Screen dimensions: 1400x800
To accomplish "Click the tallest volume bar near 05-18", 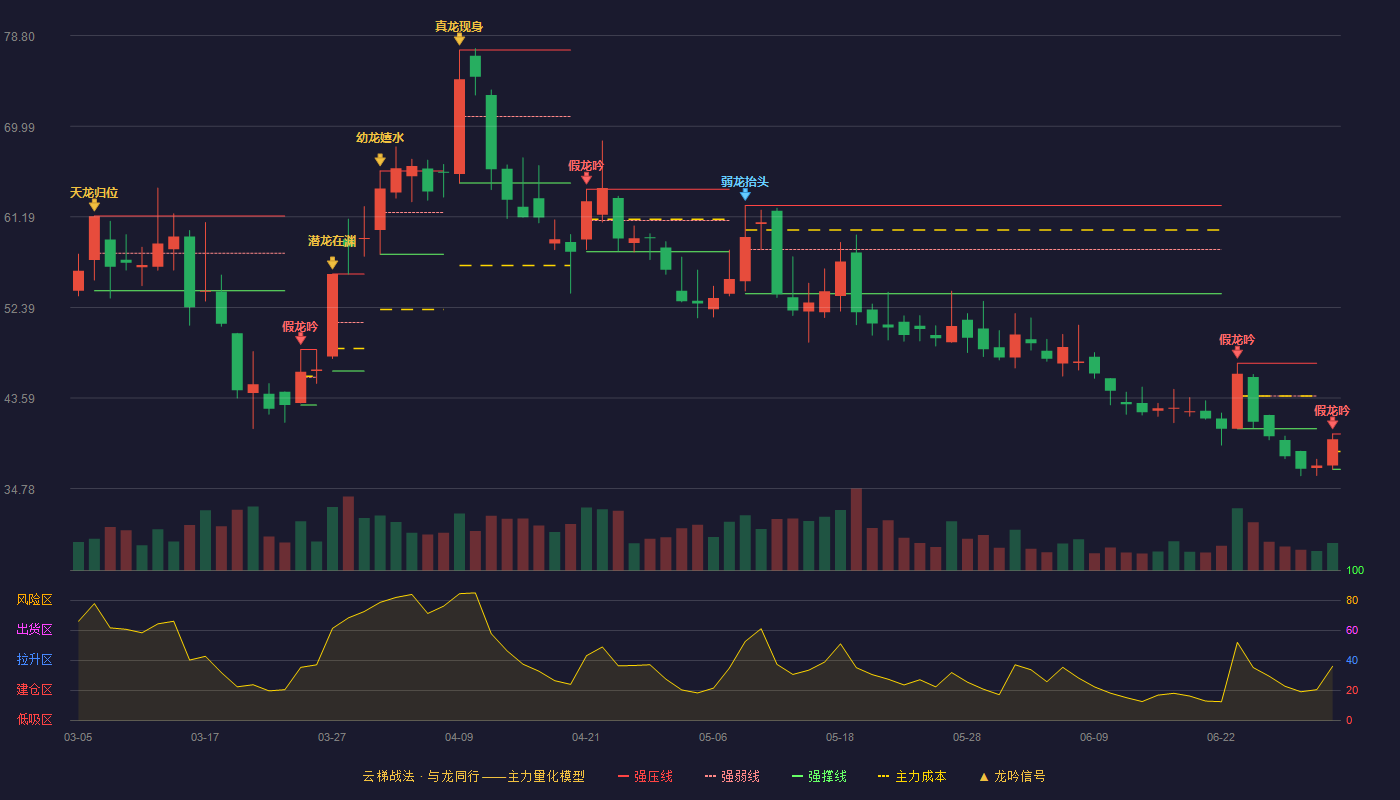I will click(856, 529).
